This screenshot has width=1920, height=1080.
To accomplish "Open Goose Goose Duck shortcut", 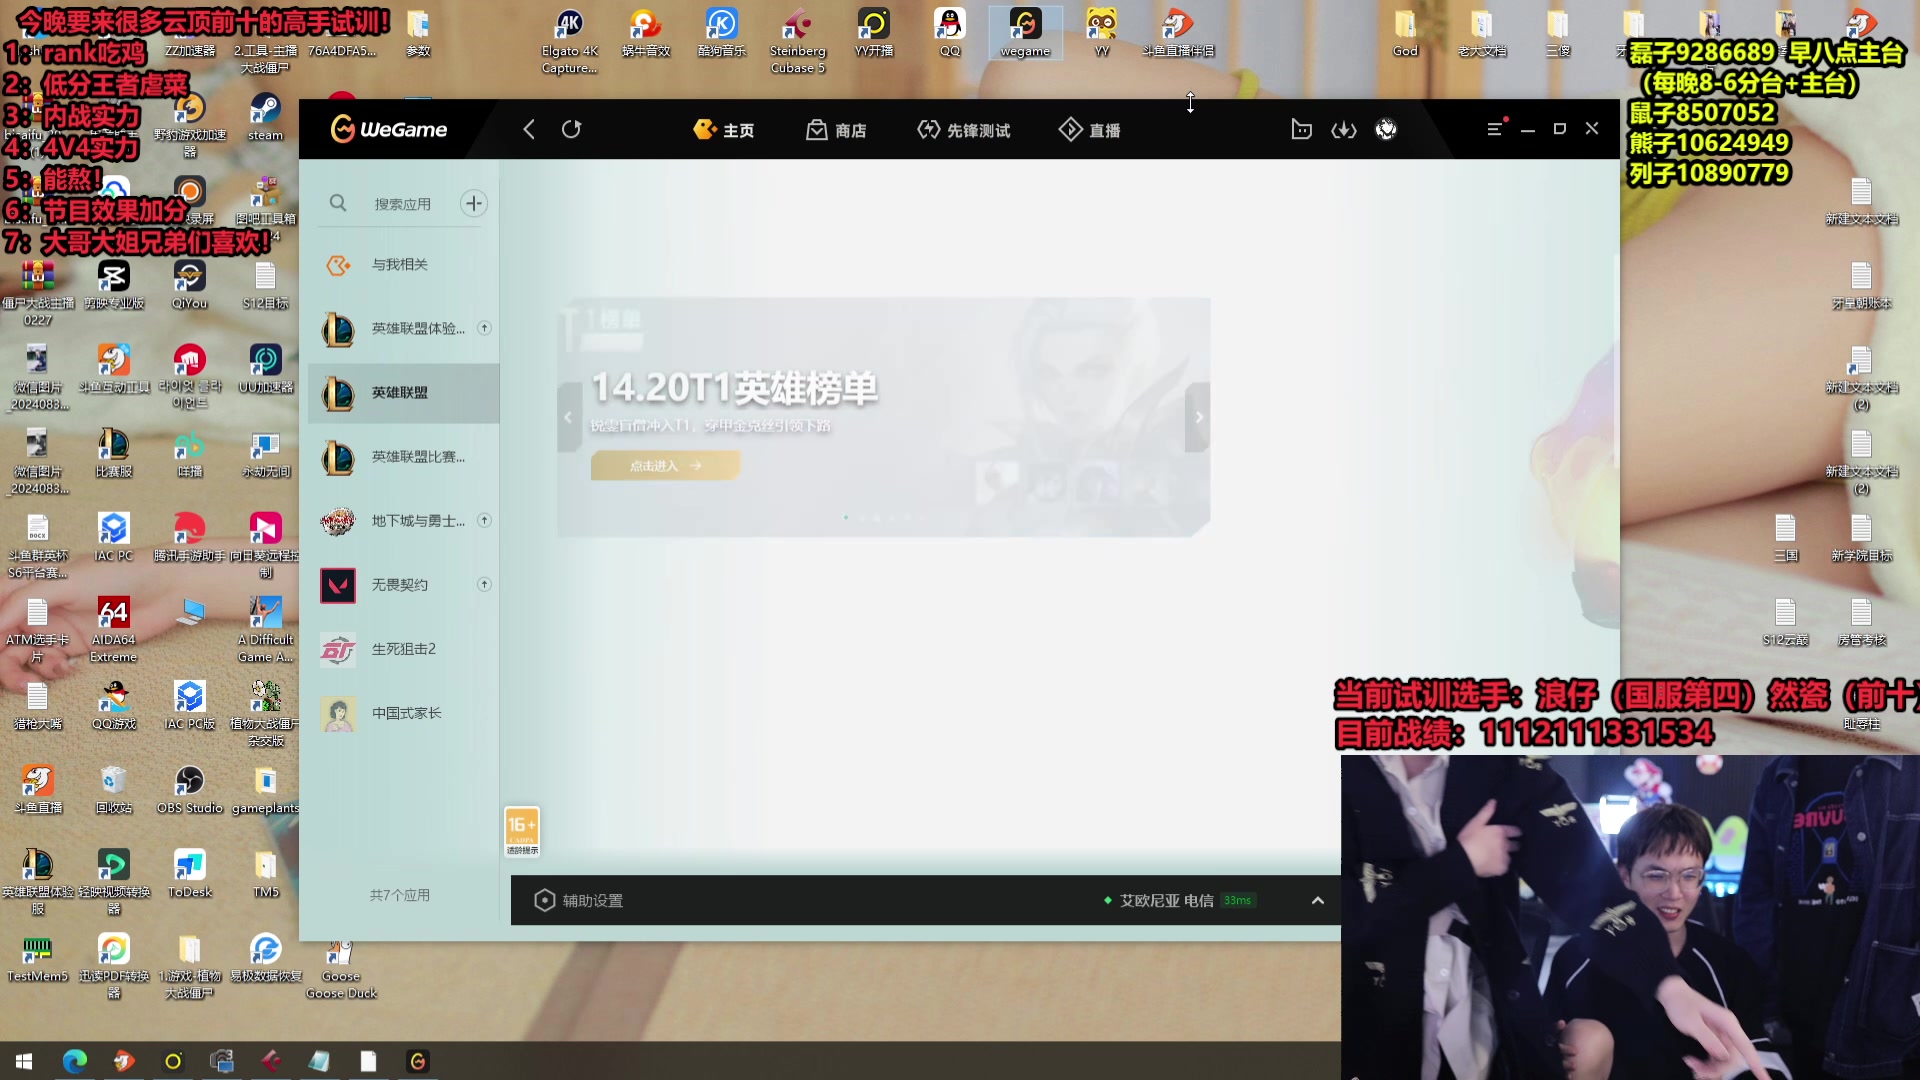I will coord(341,968).
